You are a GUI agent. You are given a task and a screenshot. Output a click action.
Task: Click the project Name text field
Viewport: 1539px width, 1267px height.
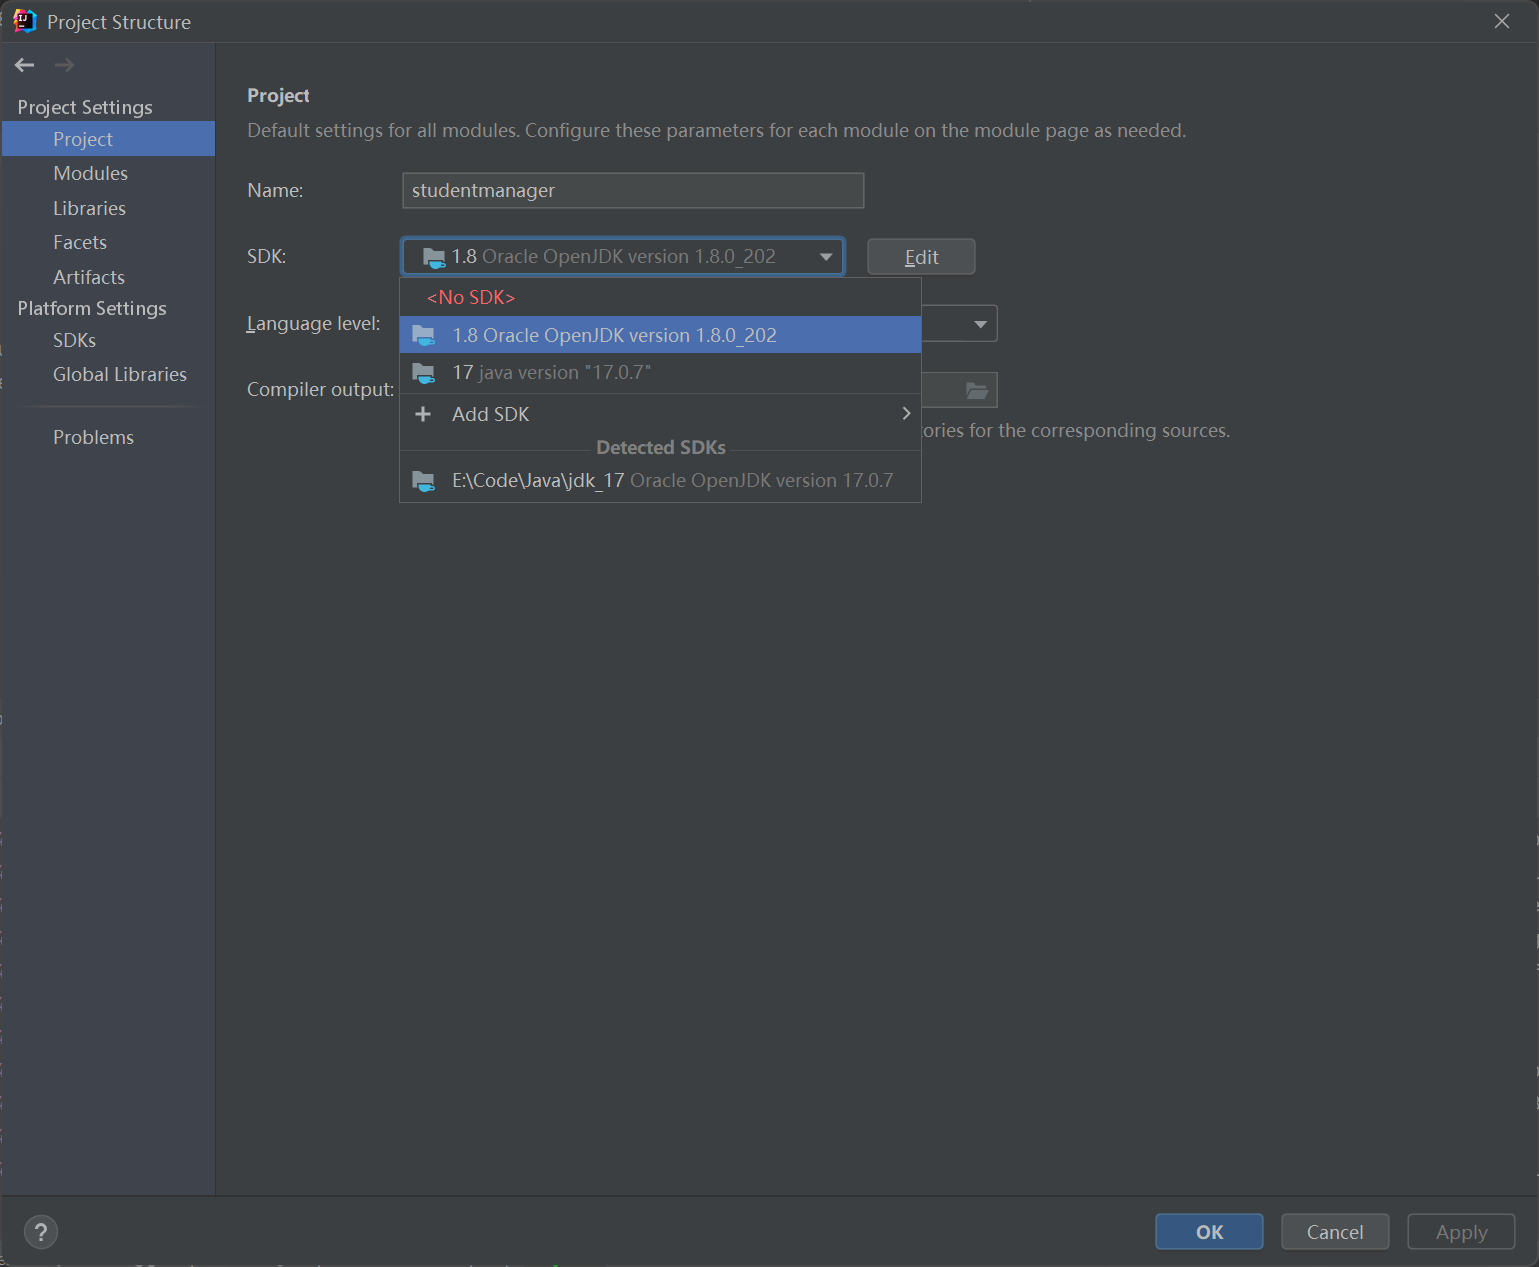click(x=632, y=191)
